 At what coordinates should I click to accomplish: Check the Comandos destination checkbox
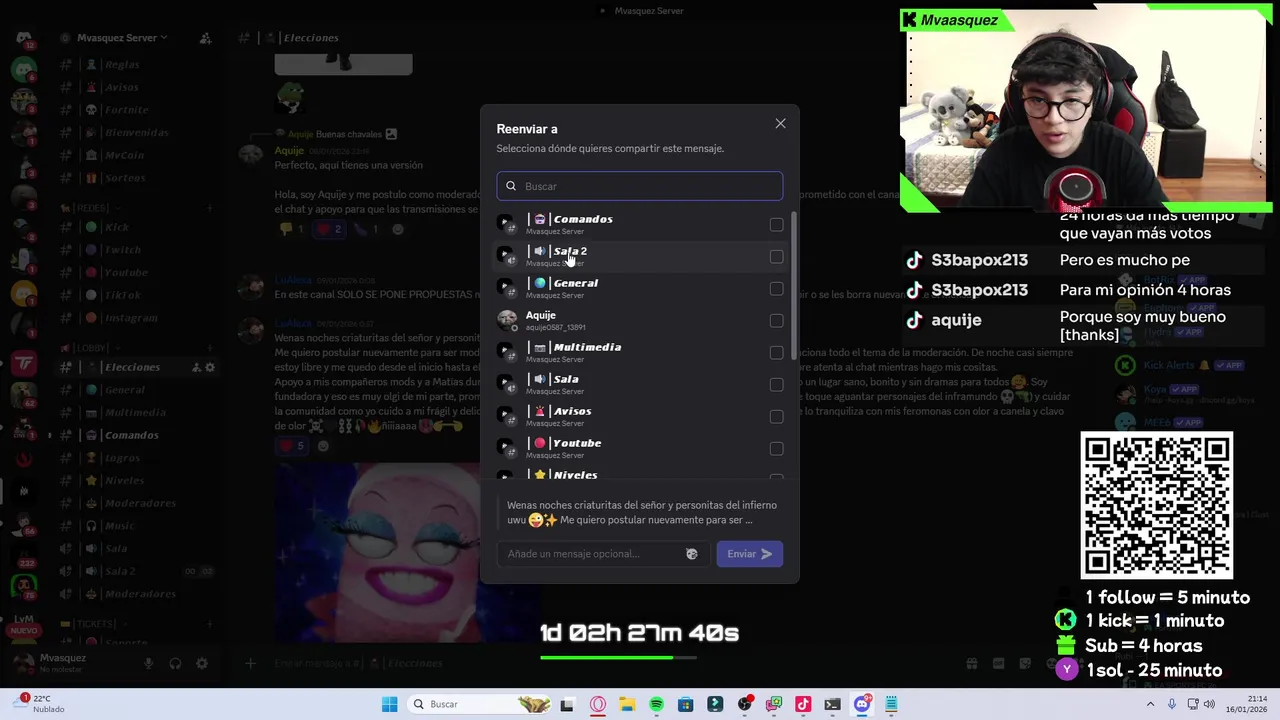click(776, 225)
